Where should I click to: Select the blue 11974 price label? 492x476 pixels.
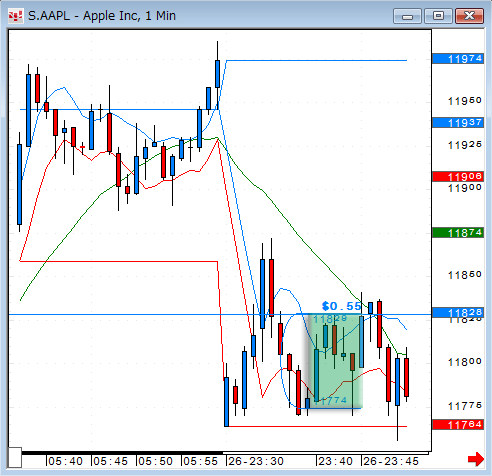click(458, 59)
